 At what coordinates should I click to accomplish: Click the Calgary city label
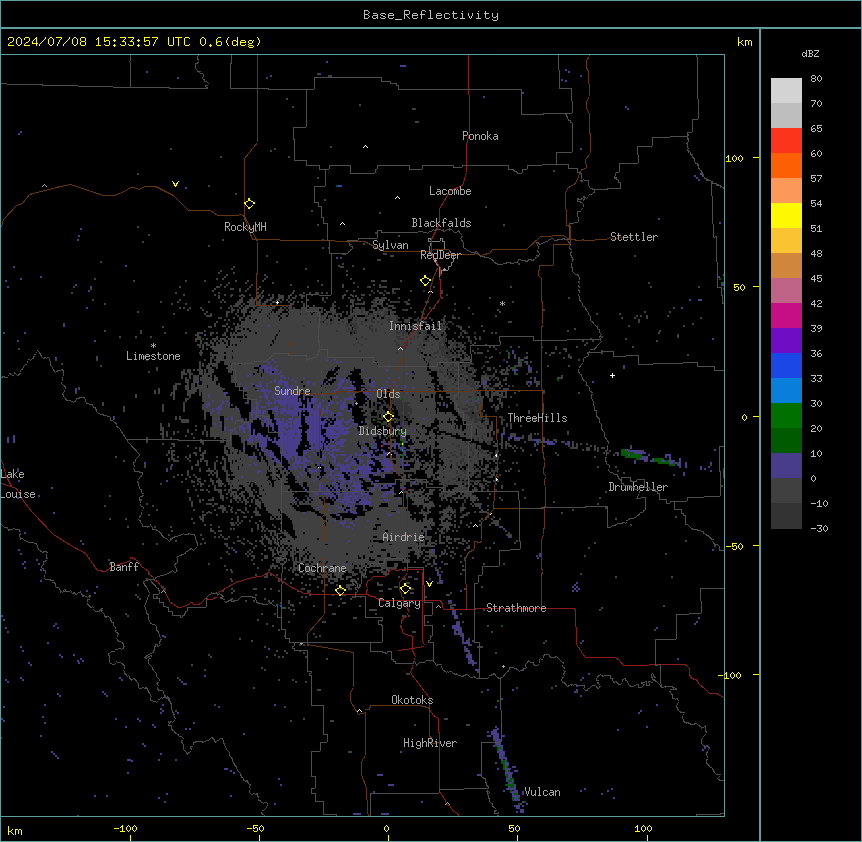pyautogui.click(x=399, y=603)
